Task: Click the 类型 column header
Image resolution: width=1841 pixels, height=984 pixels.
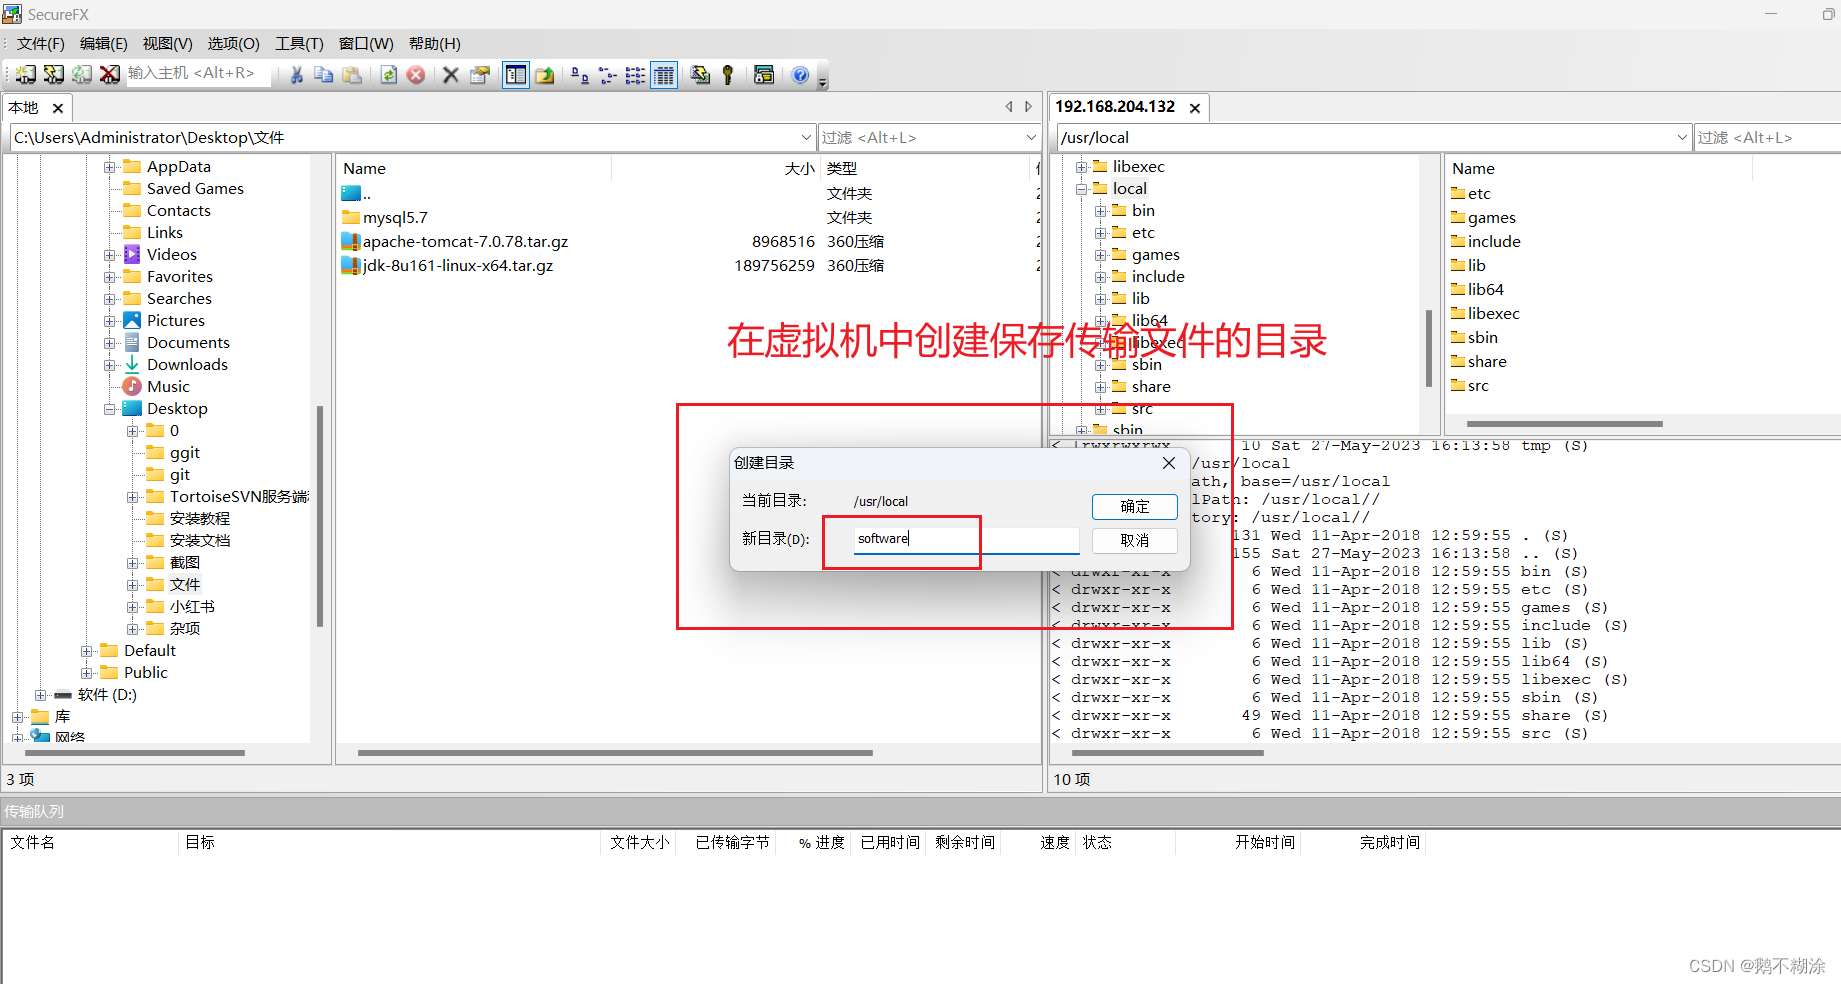Action: point(842,169)
